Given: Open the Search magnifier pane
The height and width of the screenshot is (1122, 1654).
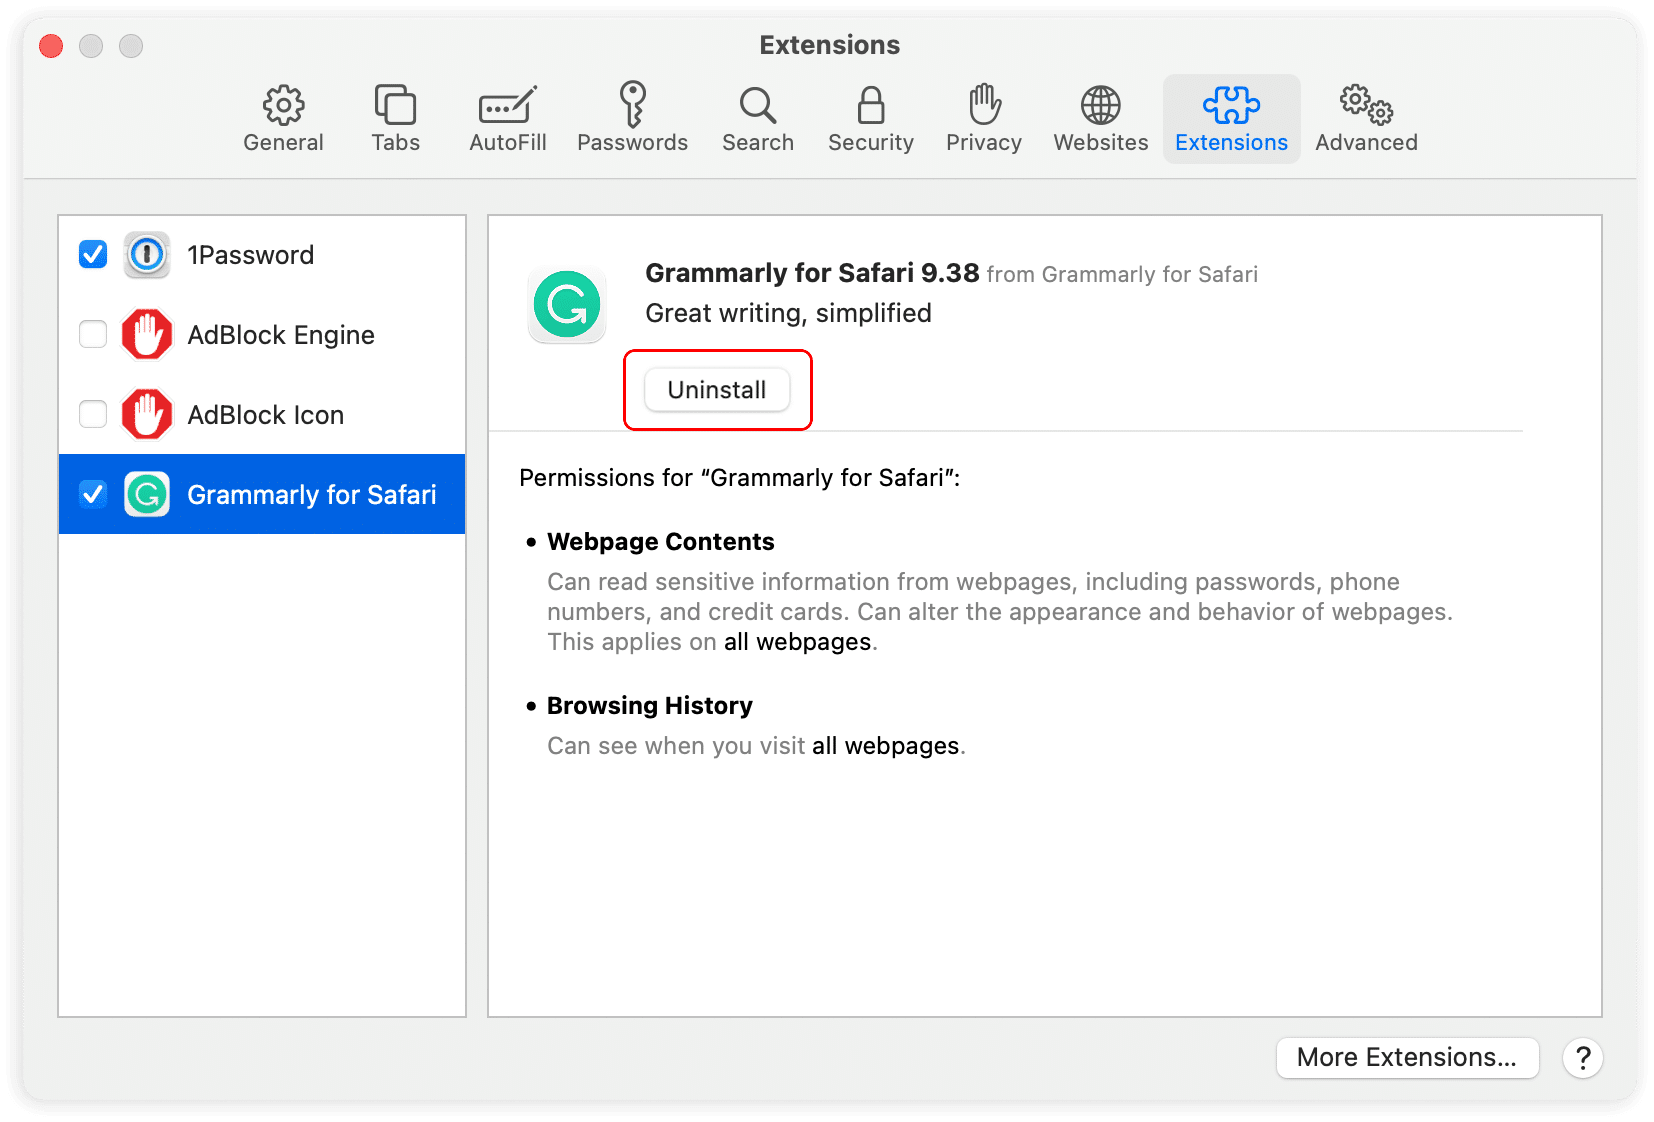Looking at the screenshot, I should pyautogui.click(x=758, y=118).
